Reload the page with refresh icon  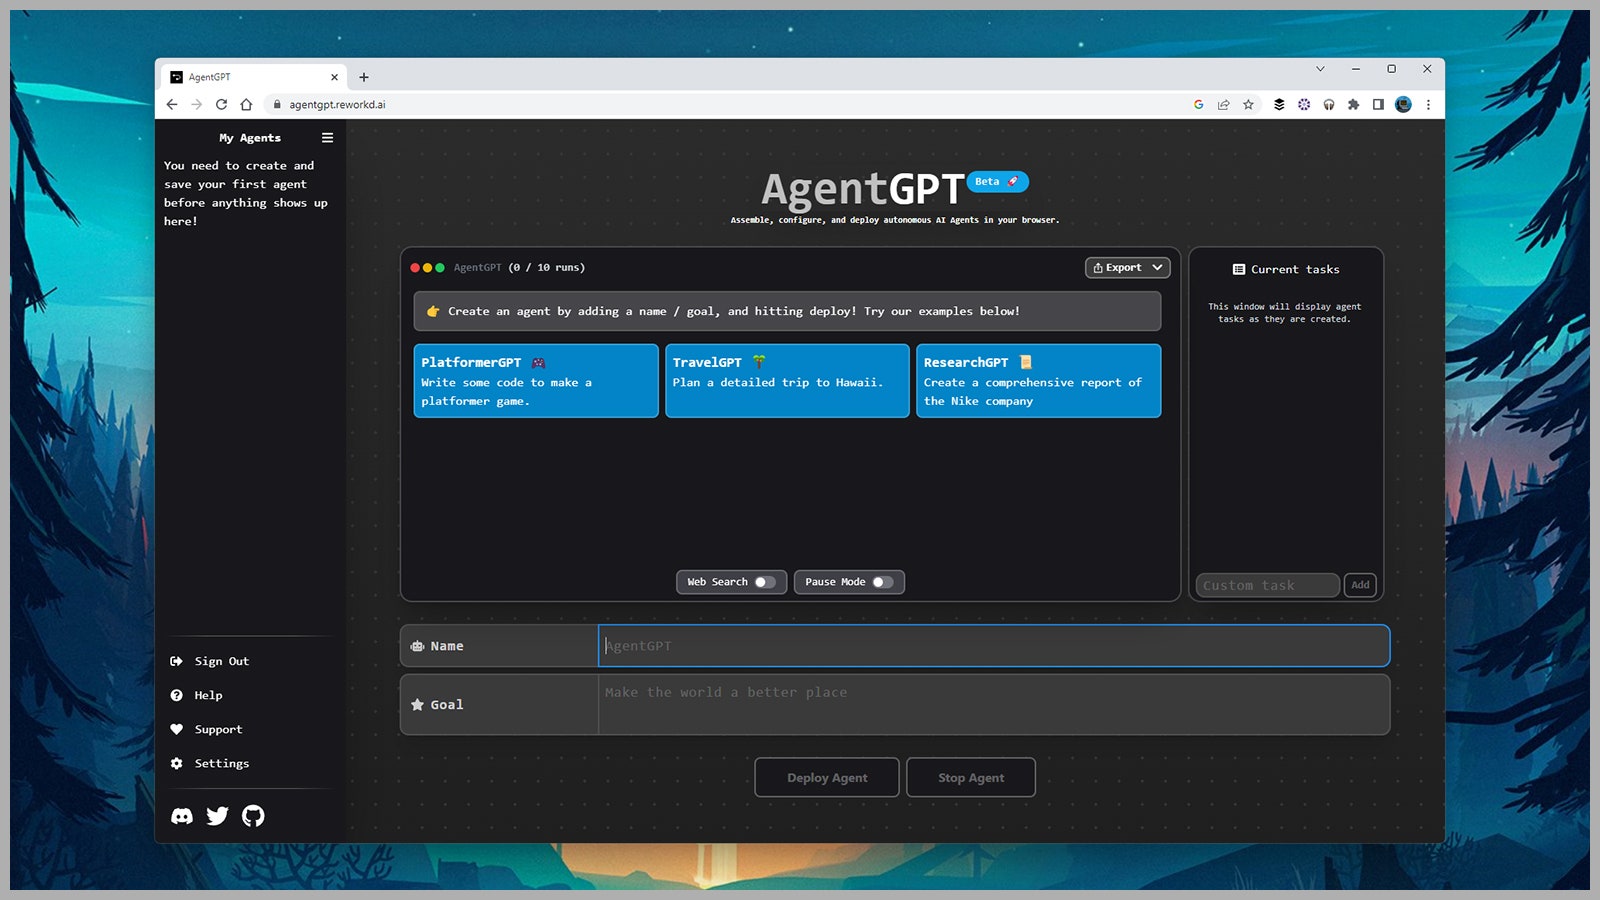pos(221,104)
